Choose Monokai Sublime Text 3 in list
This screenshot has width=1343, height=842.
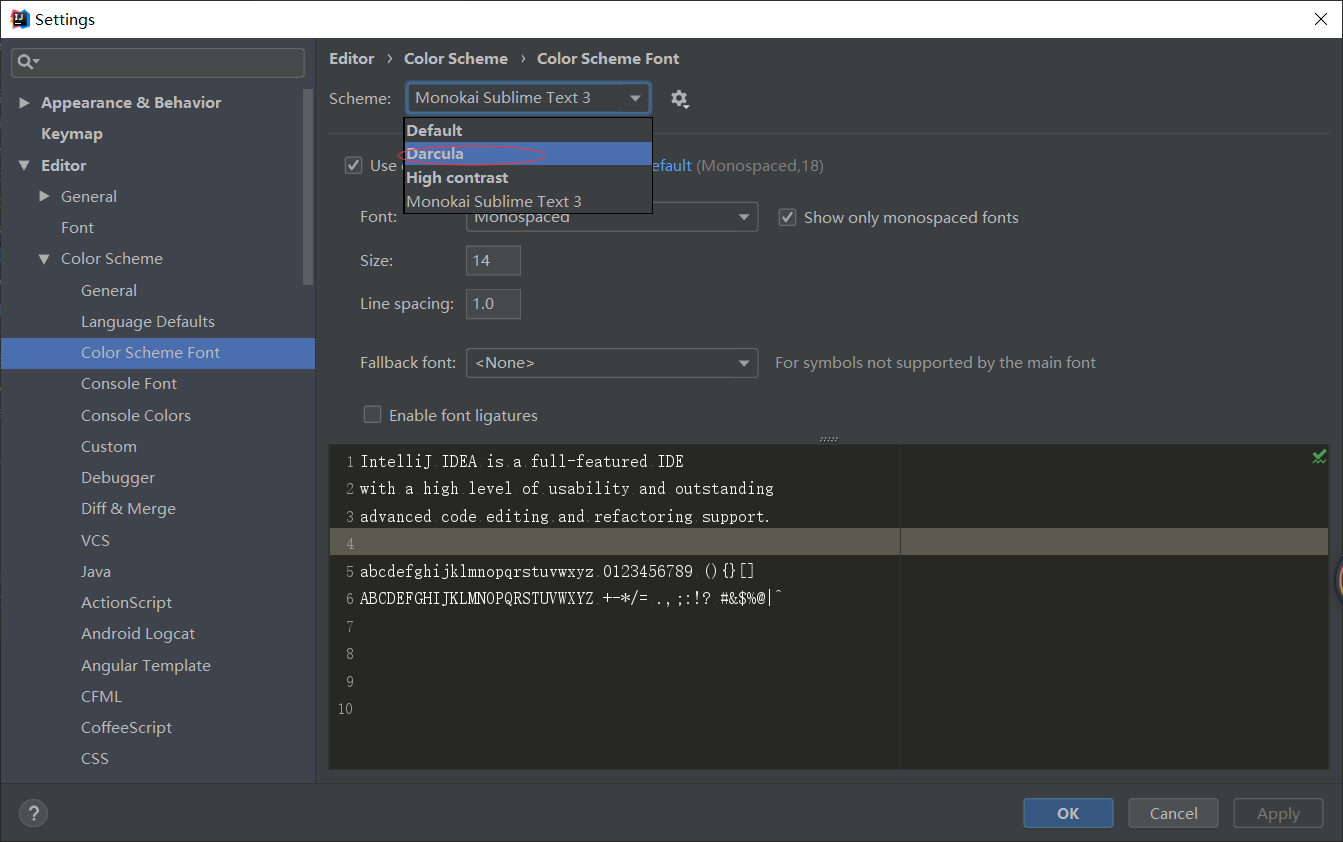pos(528,201)
